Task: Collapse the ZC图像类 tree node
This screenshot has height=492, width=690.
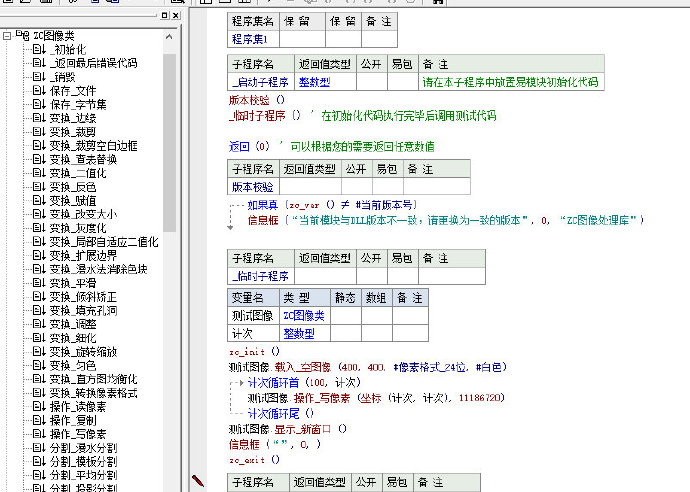Action: pyautogui.click(x=7, y=35)
